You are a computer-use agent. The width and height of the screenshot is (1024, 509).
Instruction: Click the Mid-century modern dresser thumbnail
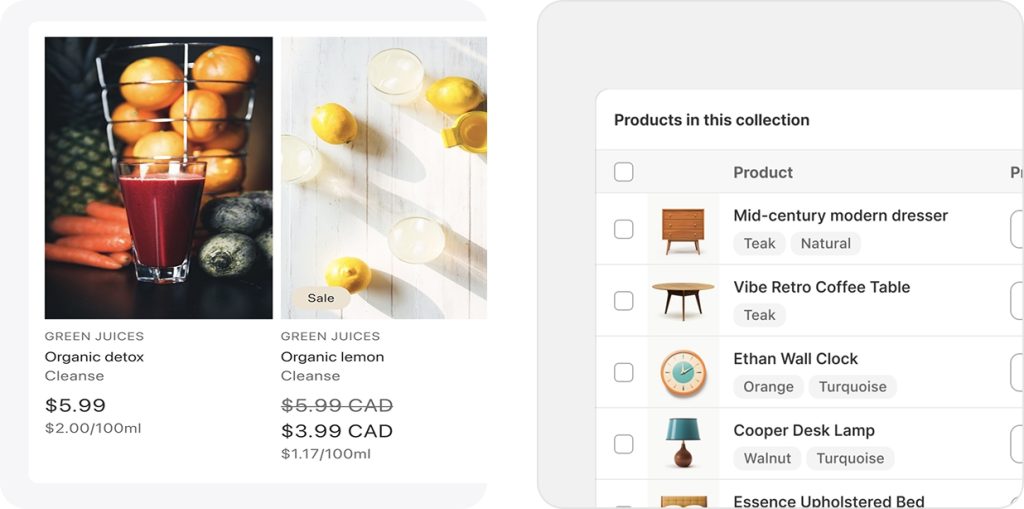[683, 230]
